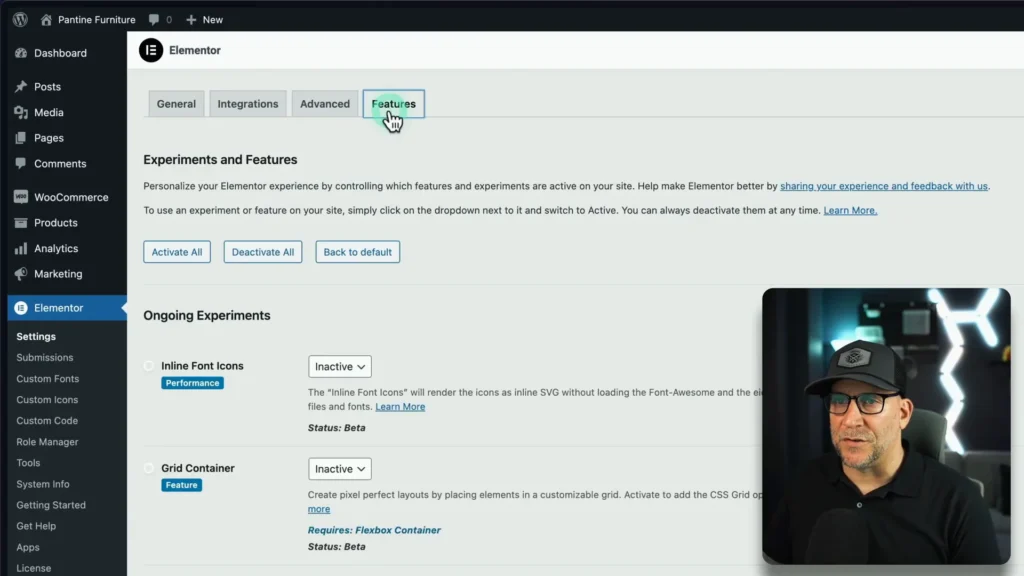The height and width of the screenshot is (576, 1024).
Task: Click the WooCommerce icon in sidebar
Action: tap(21, 197)
